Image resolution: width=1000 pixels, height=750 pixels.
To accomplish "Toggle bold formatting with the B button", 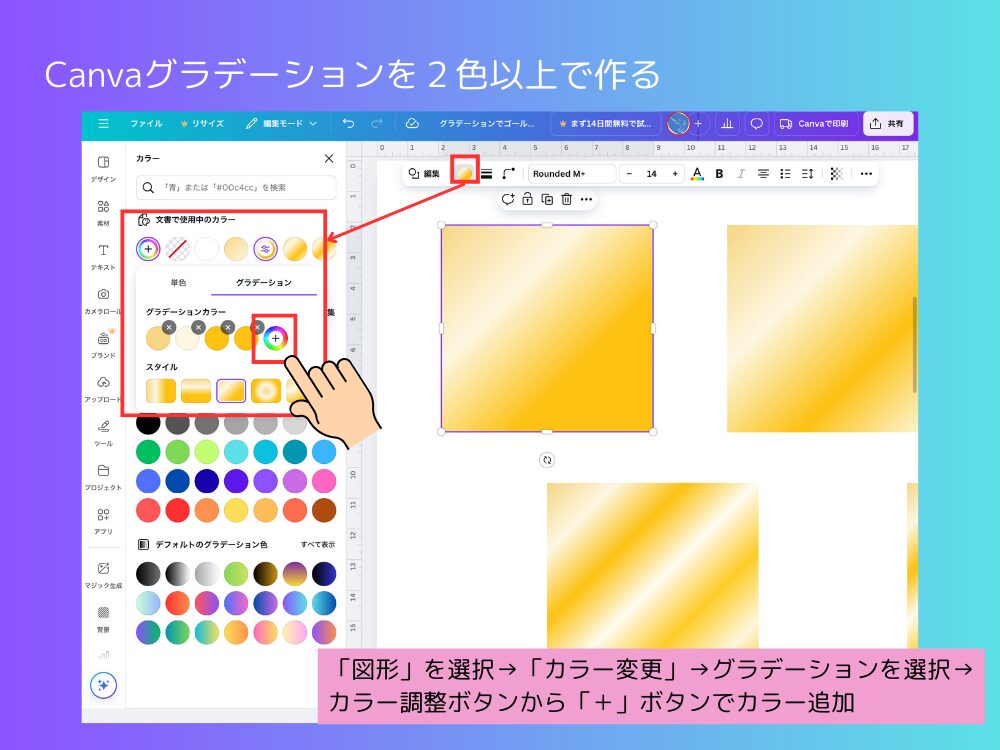I will [719, 174].
